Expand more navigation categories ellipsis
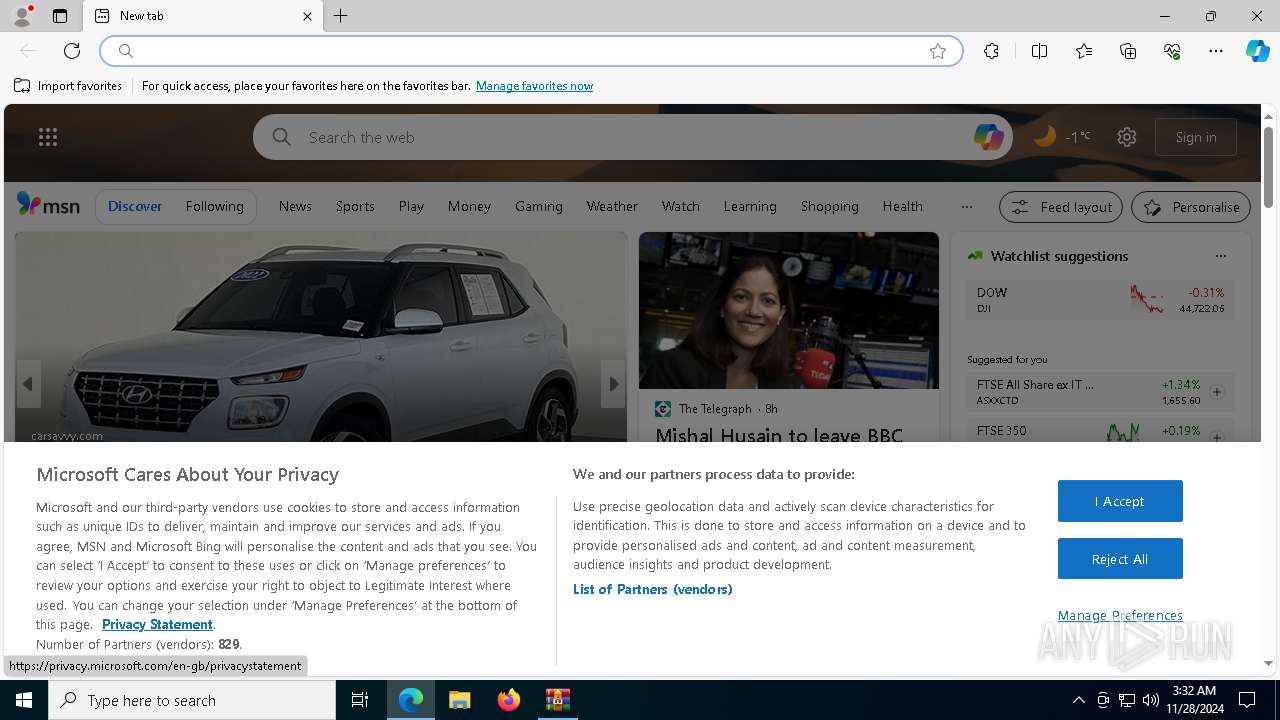This screenshot has width=1280, height=720. point(966,206)
